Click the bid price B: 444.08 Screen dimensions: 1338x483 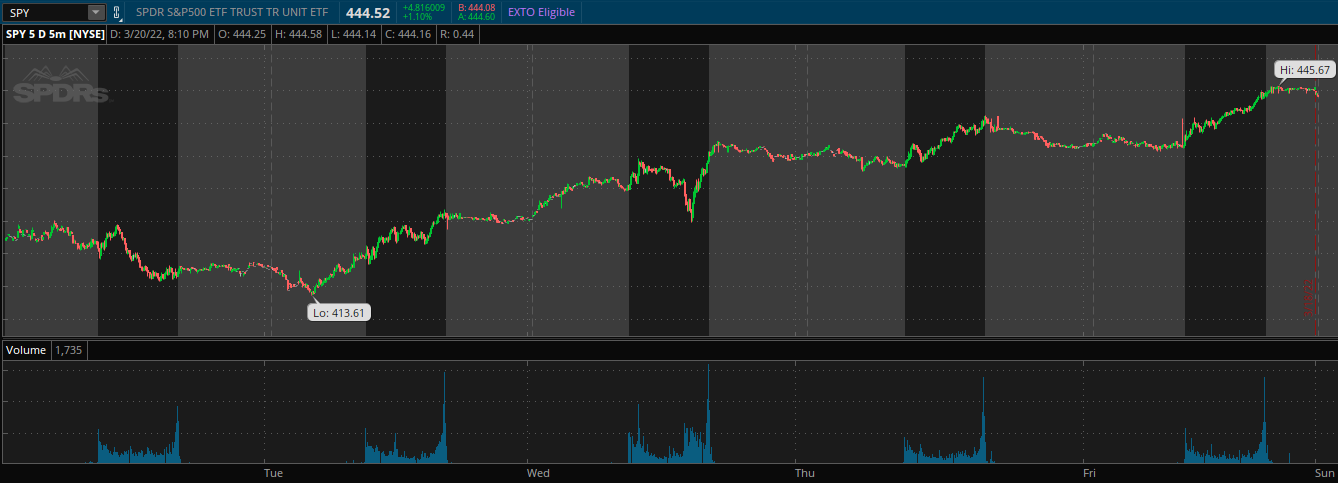click(476, 7)
